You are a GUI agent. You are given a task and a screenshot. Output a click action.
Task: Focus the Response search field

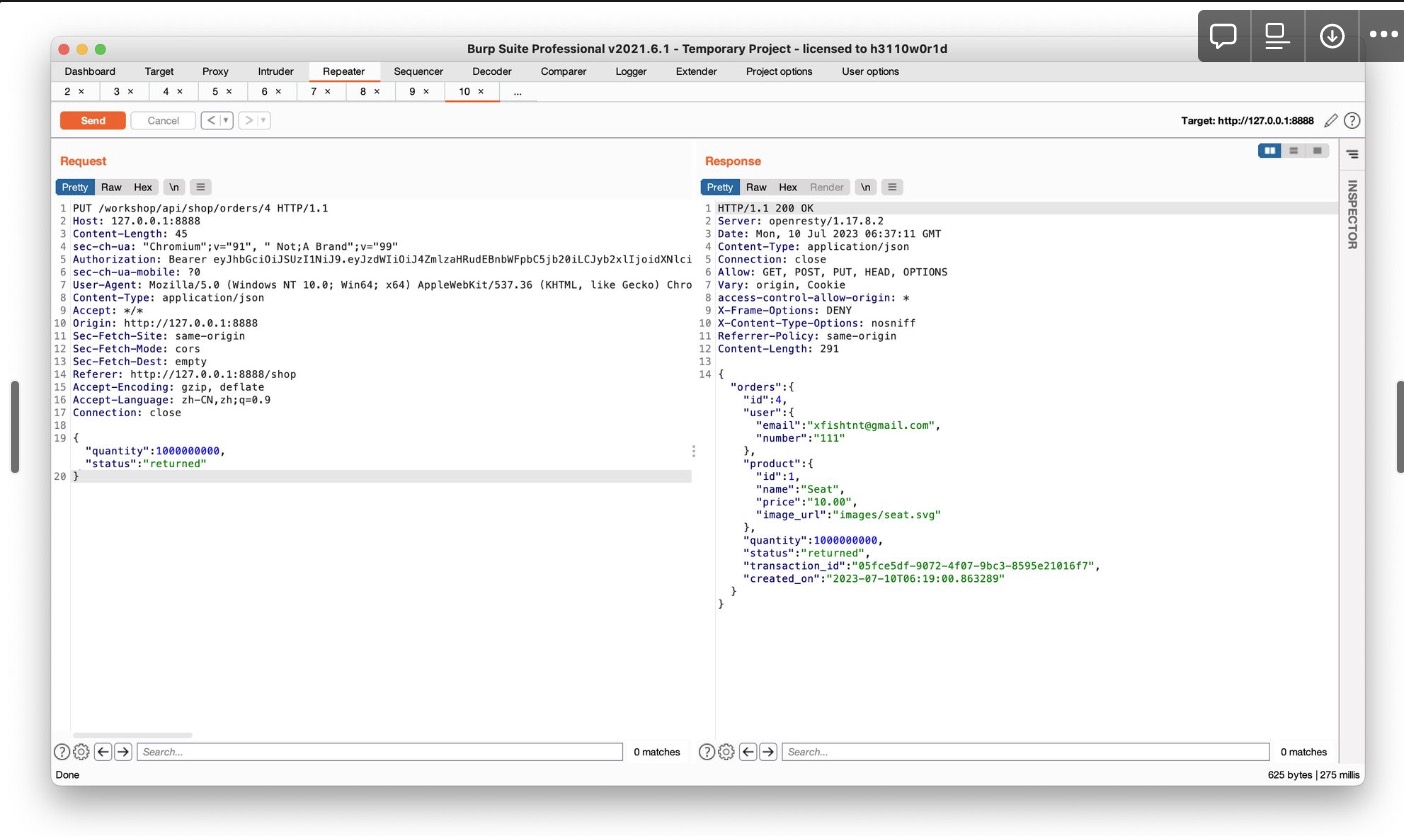1025,752
